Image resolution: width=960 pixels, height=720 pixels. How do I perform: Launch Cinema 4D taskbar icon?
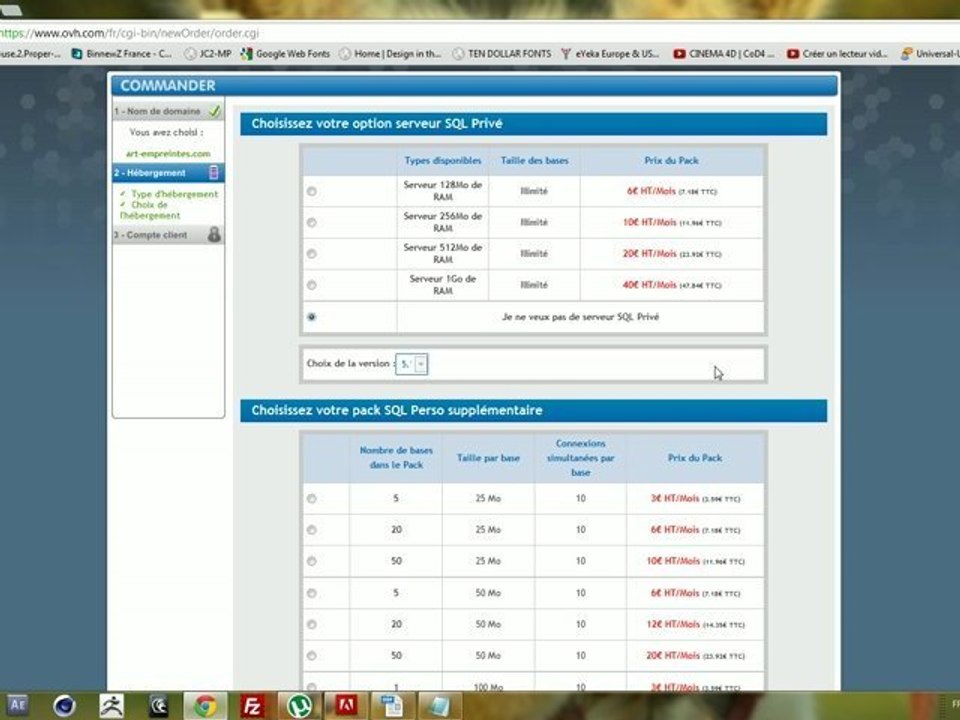point(64,706)
